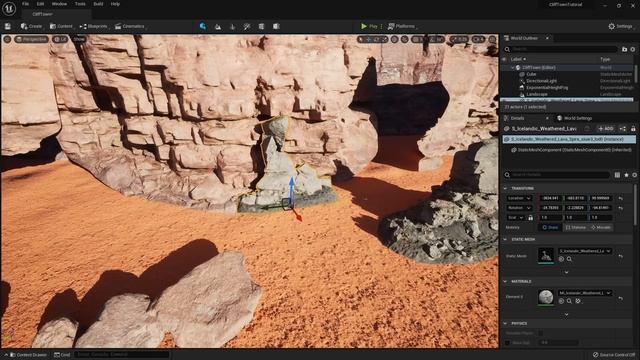Open the Brush Editing mode icon
Screen dimensions: 640x360
(x=276, y=27)
